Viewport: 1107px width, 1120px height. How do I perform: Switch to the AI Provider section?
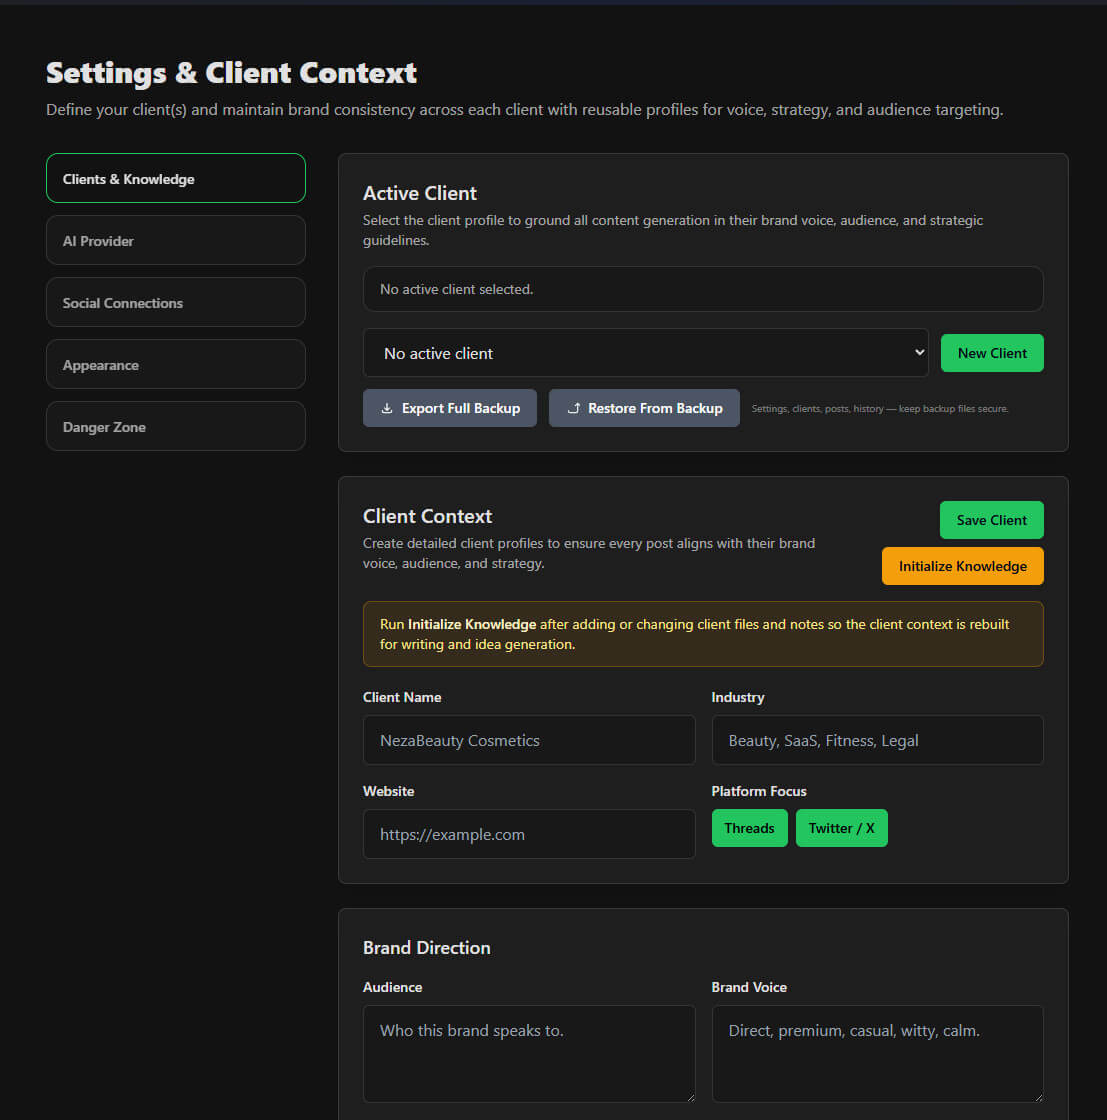click(175, 240)
